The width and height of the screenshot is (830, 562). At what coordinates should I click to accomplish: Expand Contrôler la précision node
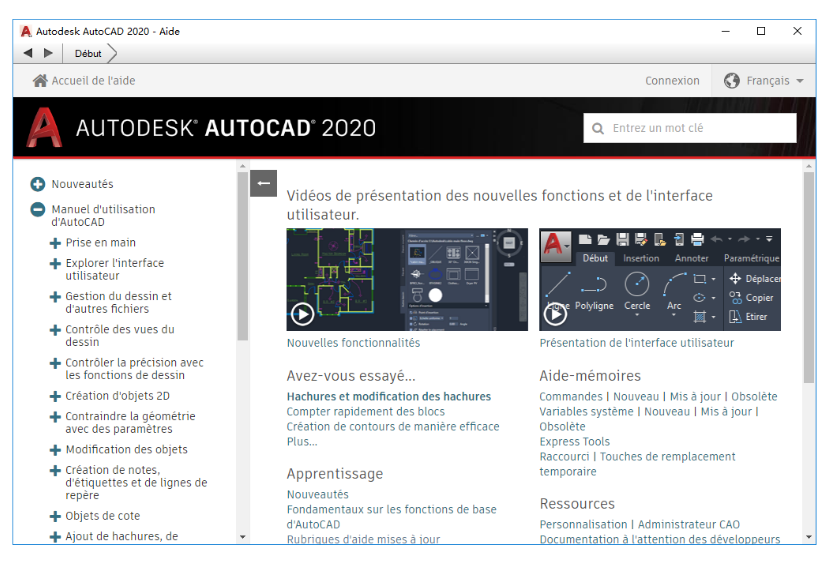(55, 363)
